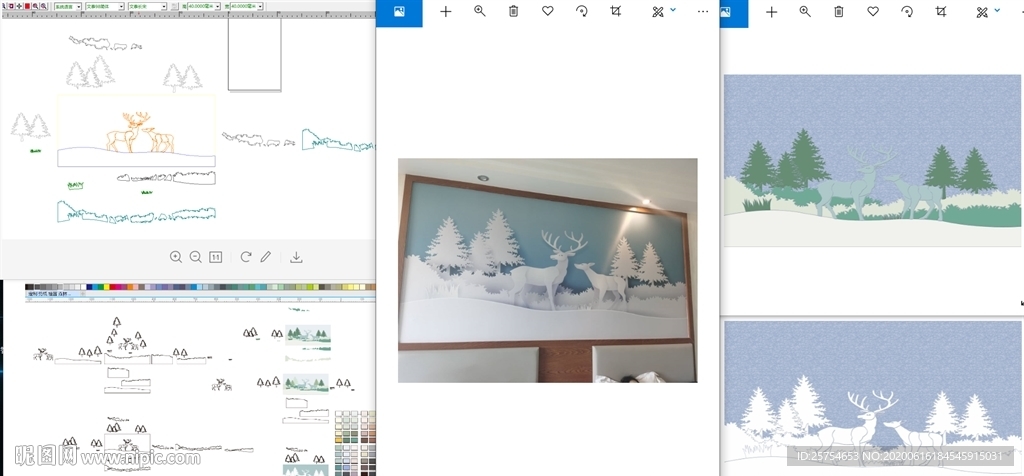Screen dimensions: 1024x476
Task: Click rotate icon in right Photos window
Action: click(x=907, y=12)
